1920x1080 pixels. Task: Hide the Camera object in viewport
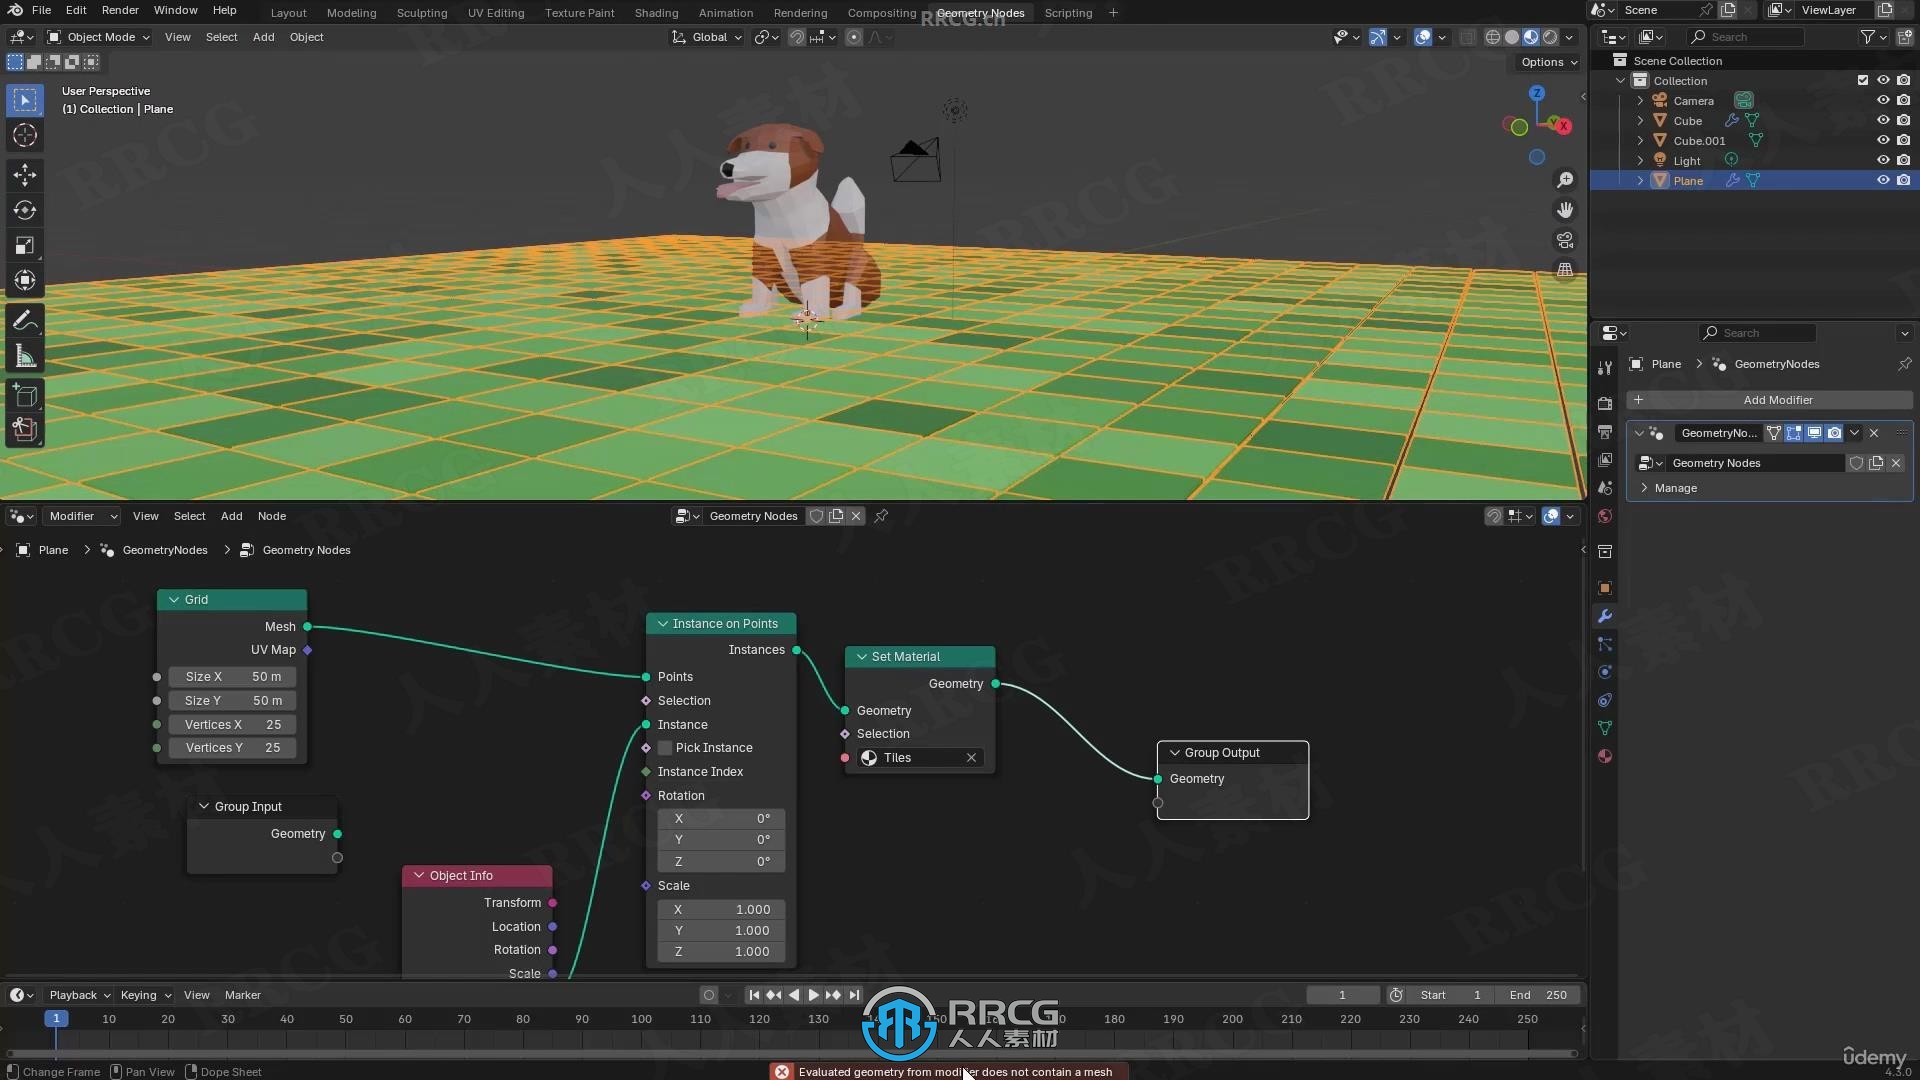pos(1883,100)
